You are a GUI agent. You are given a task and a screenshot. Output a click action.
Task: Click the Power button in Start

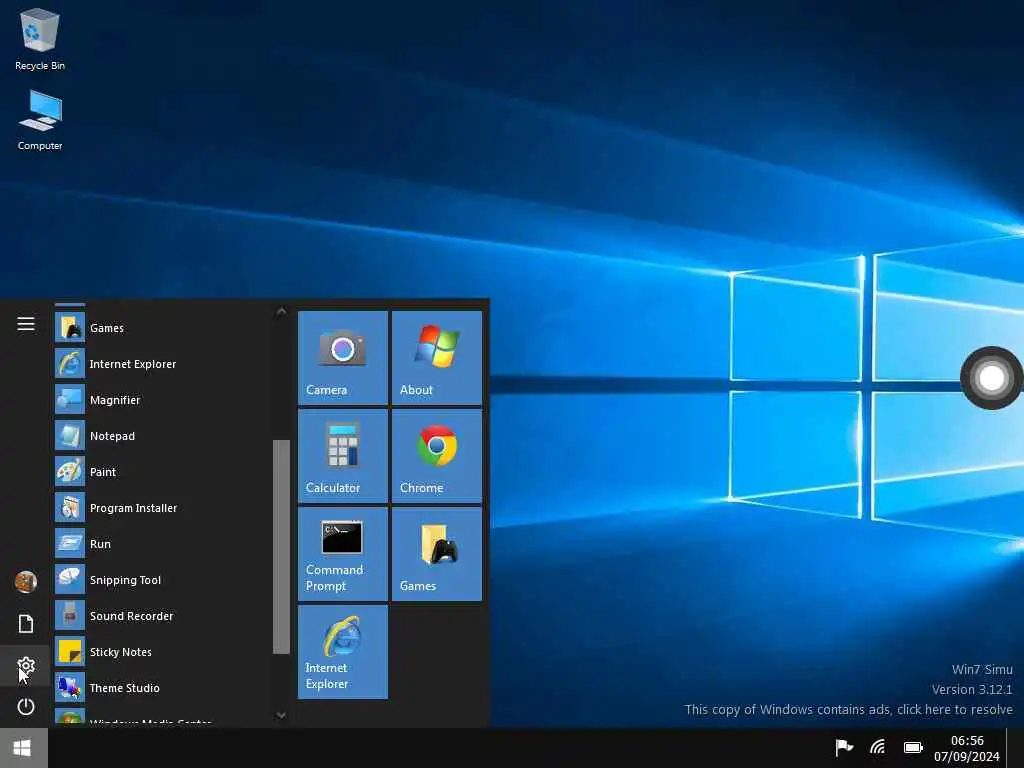(x=25, y=707)
